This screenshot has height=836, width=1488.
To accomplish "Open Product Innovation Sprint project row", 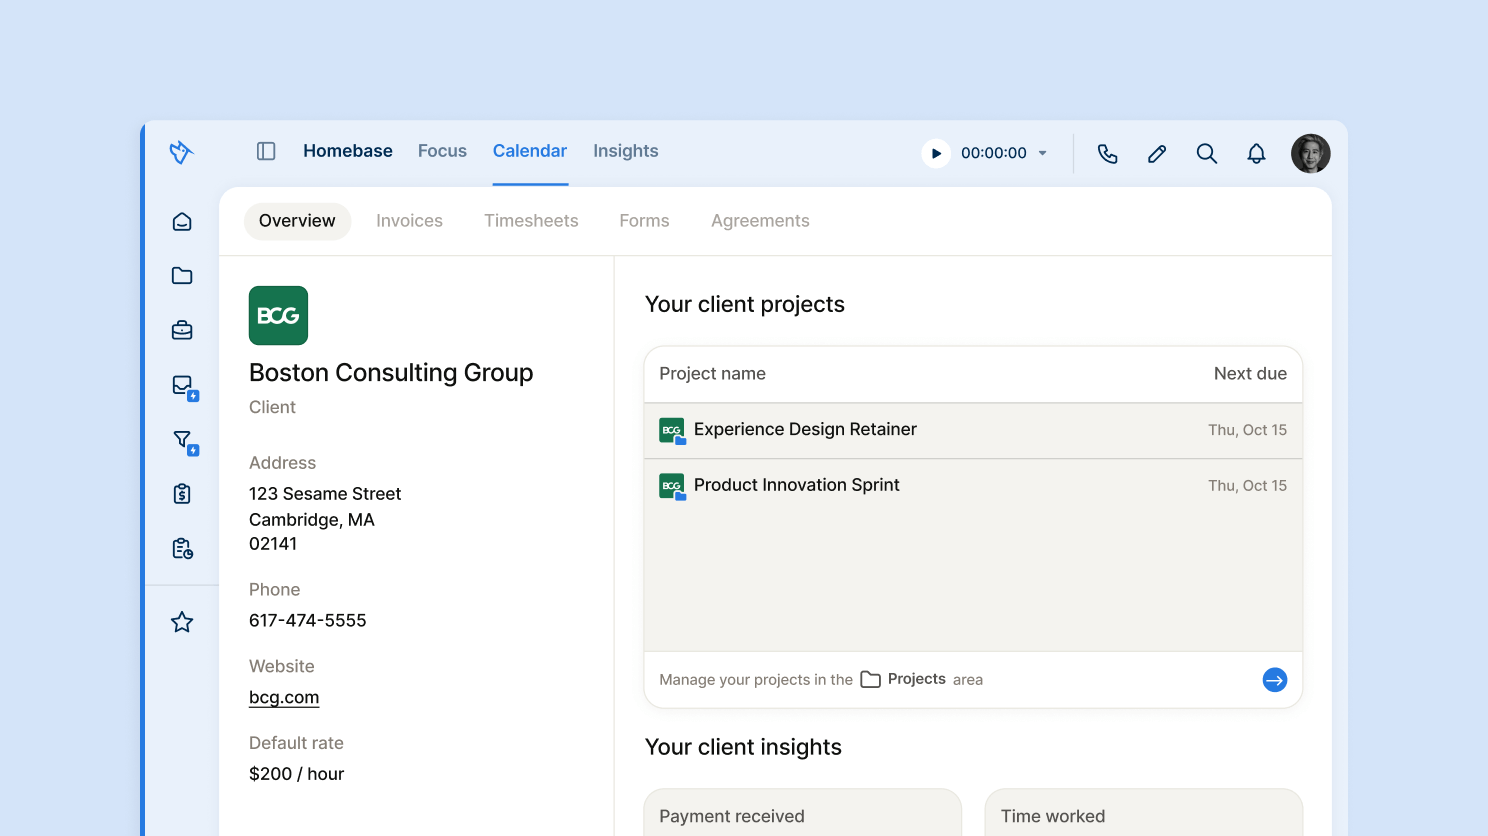I will pos(973,486).
